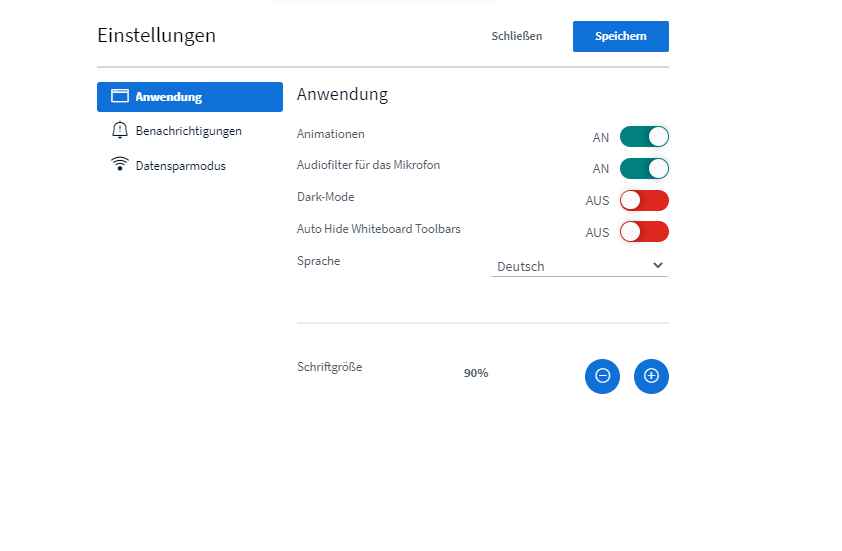
Task: Enable Auto Hide Whiteboard Toolbars
Action: click(x=644, y=232)
